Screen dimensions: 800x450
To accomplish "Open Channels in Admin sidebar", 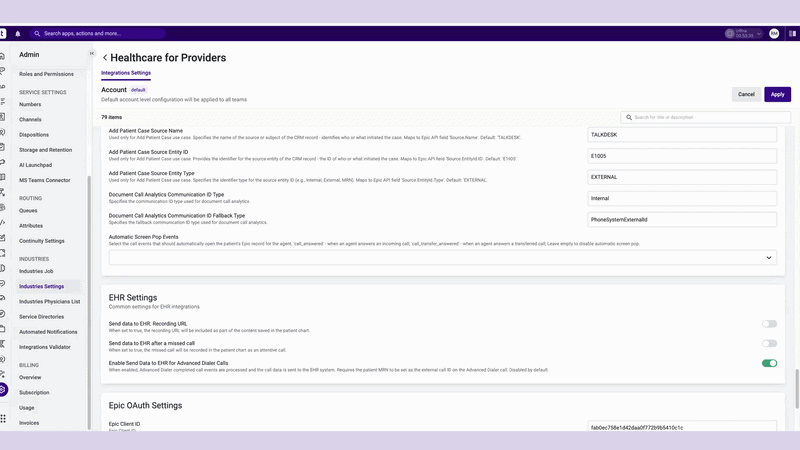I will [30, 119].
